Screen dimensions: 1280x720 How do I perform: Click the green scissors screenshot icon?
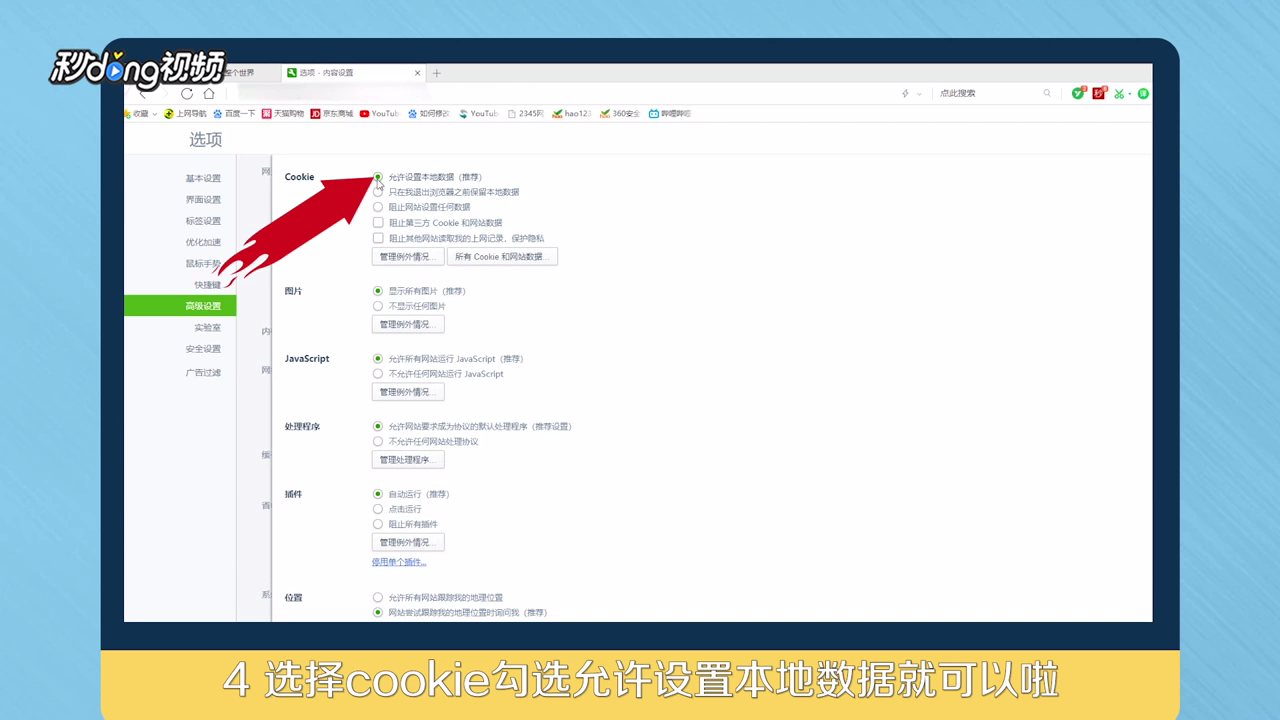tap(1119, 93)
